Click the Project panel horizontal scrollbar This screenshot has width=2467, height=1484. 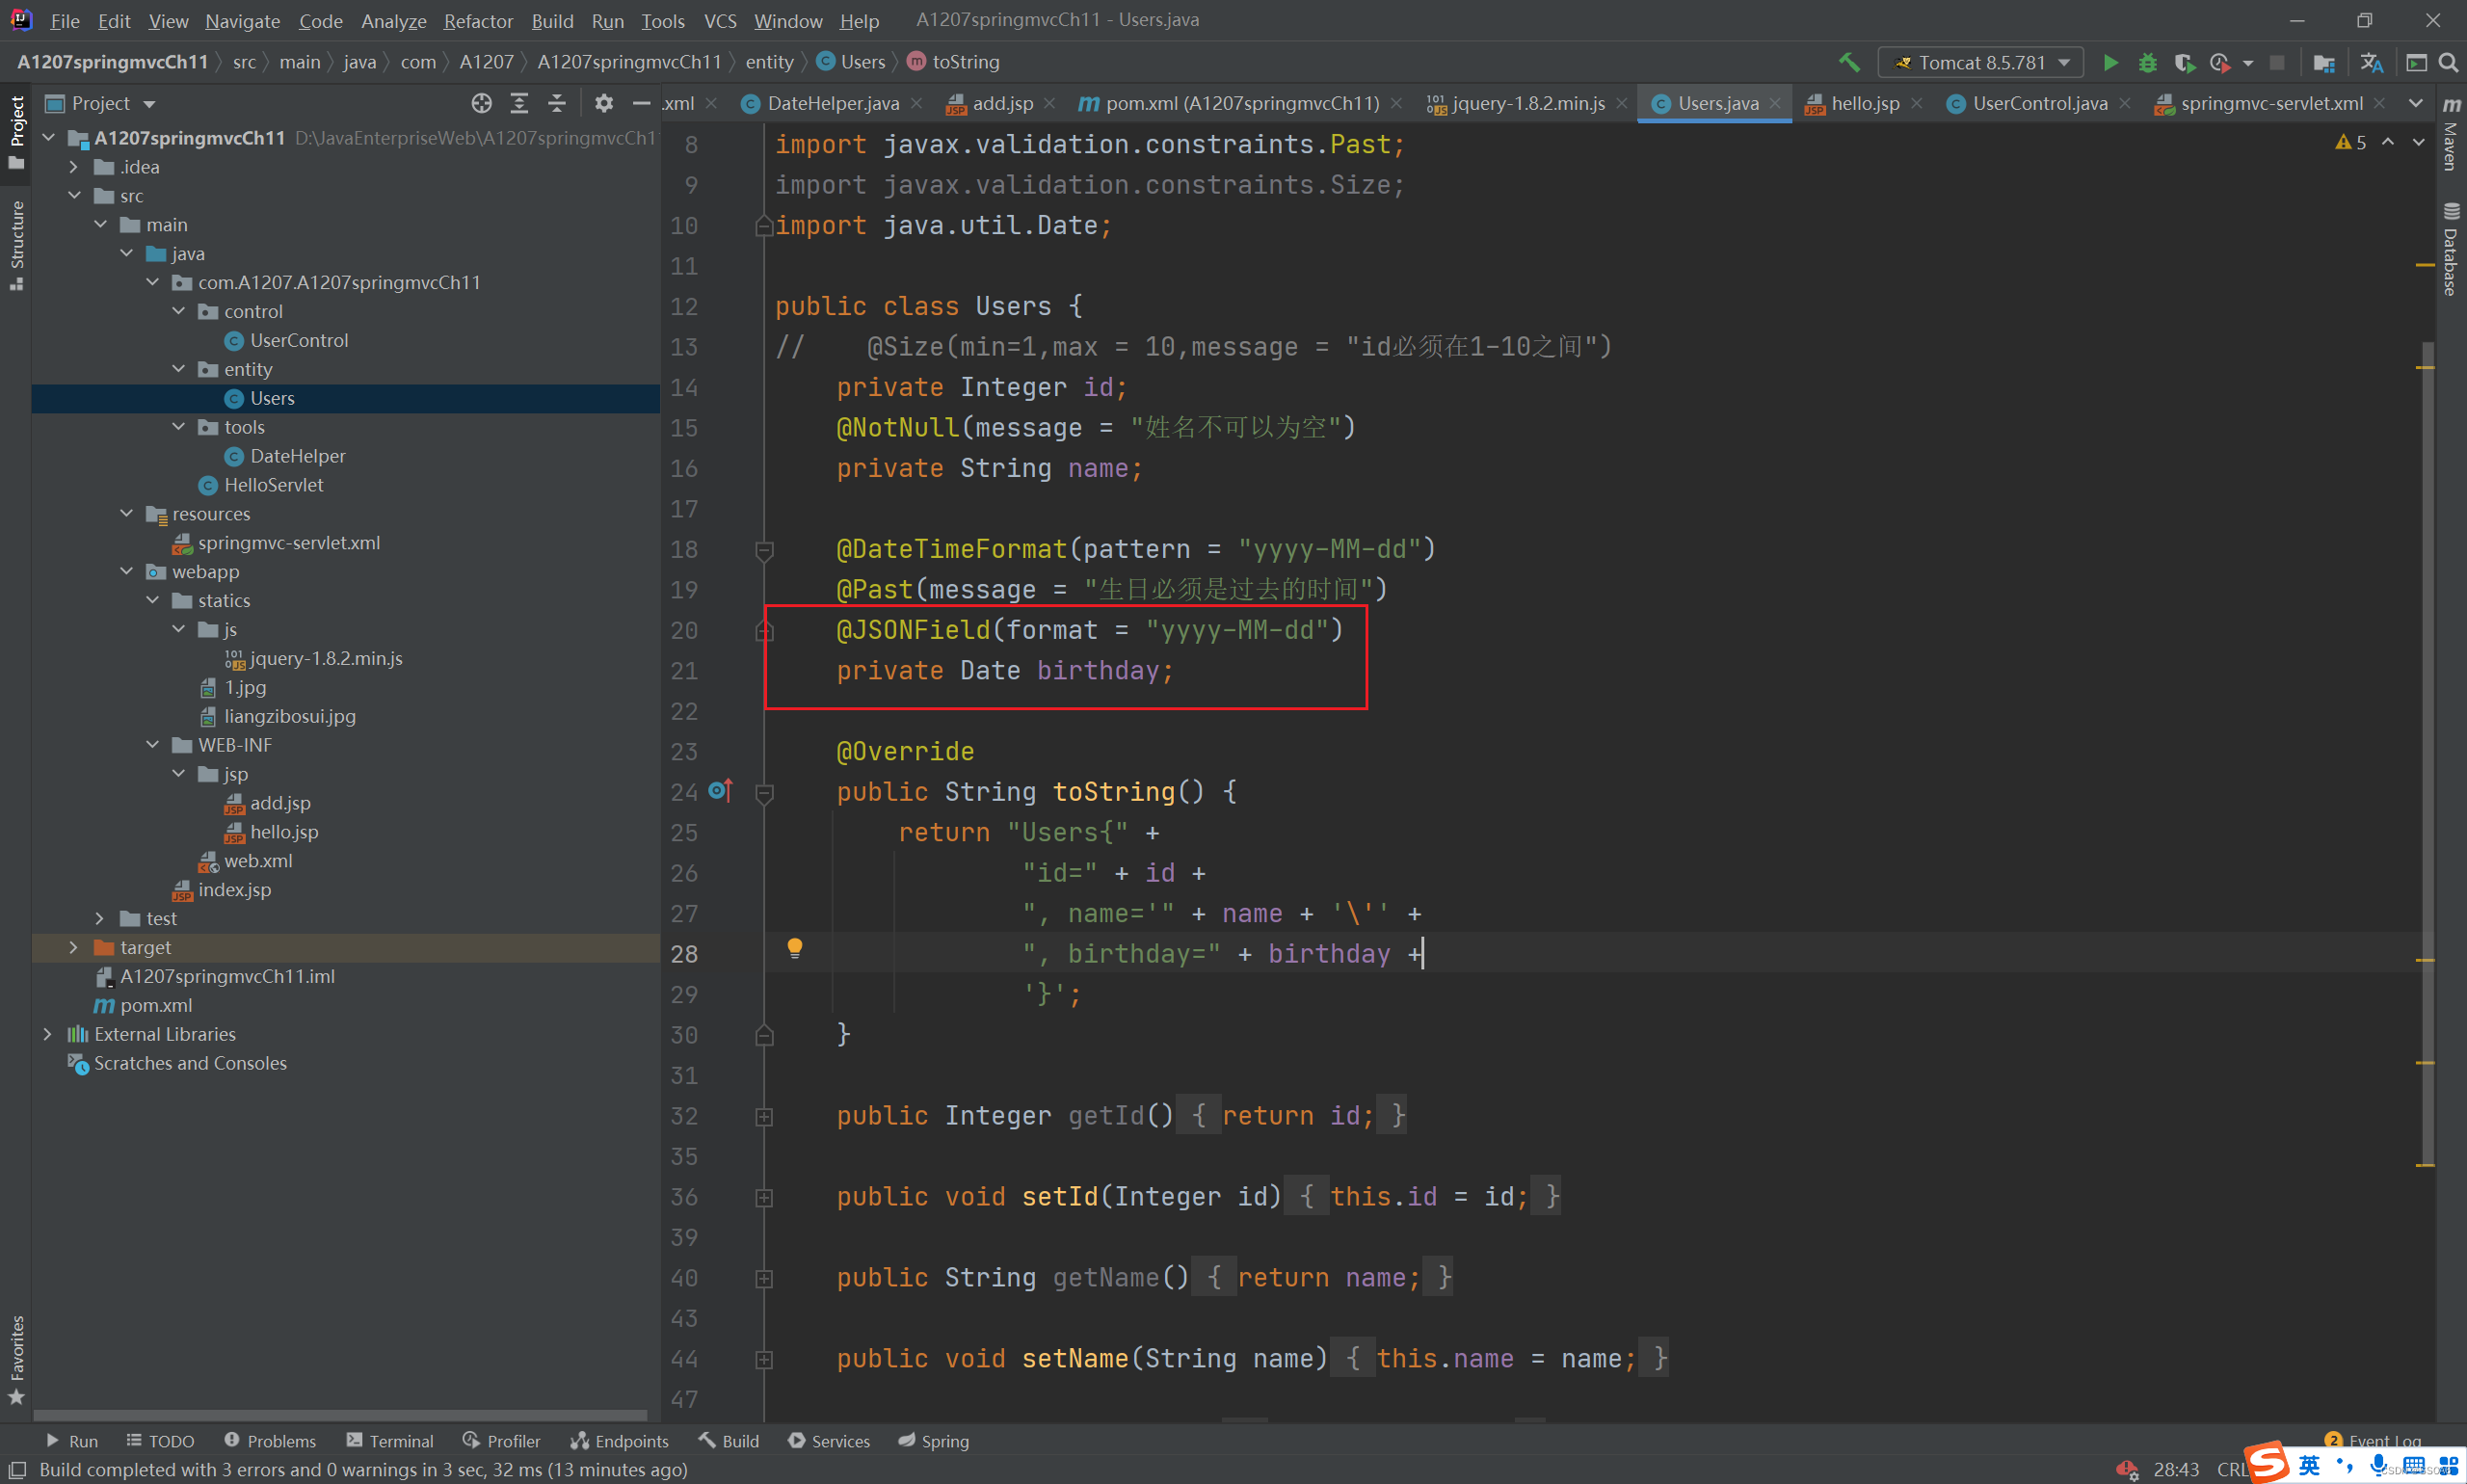click(341, 1415)
